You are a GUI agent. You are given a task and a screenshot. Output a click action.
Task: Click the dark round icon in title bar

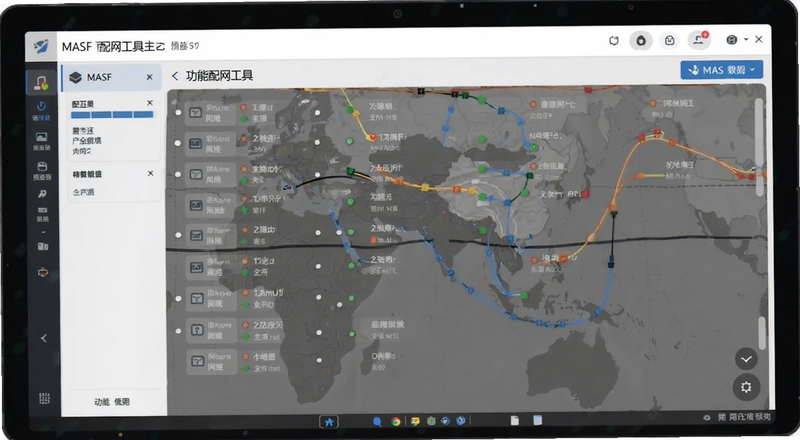point(641,41)
